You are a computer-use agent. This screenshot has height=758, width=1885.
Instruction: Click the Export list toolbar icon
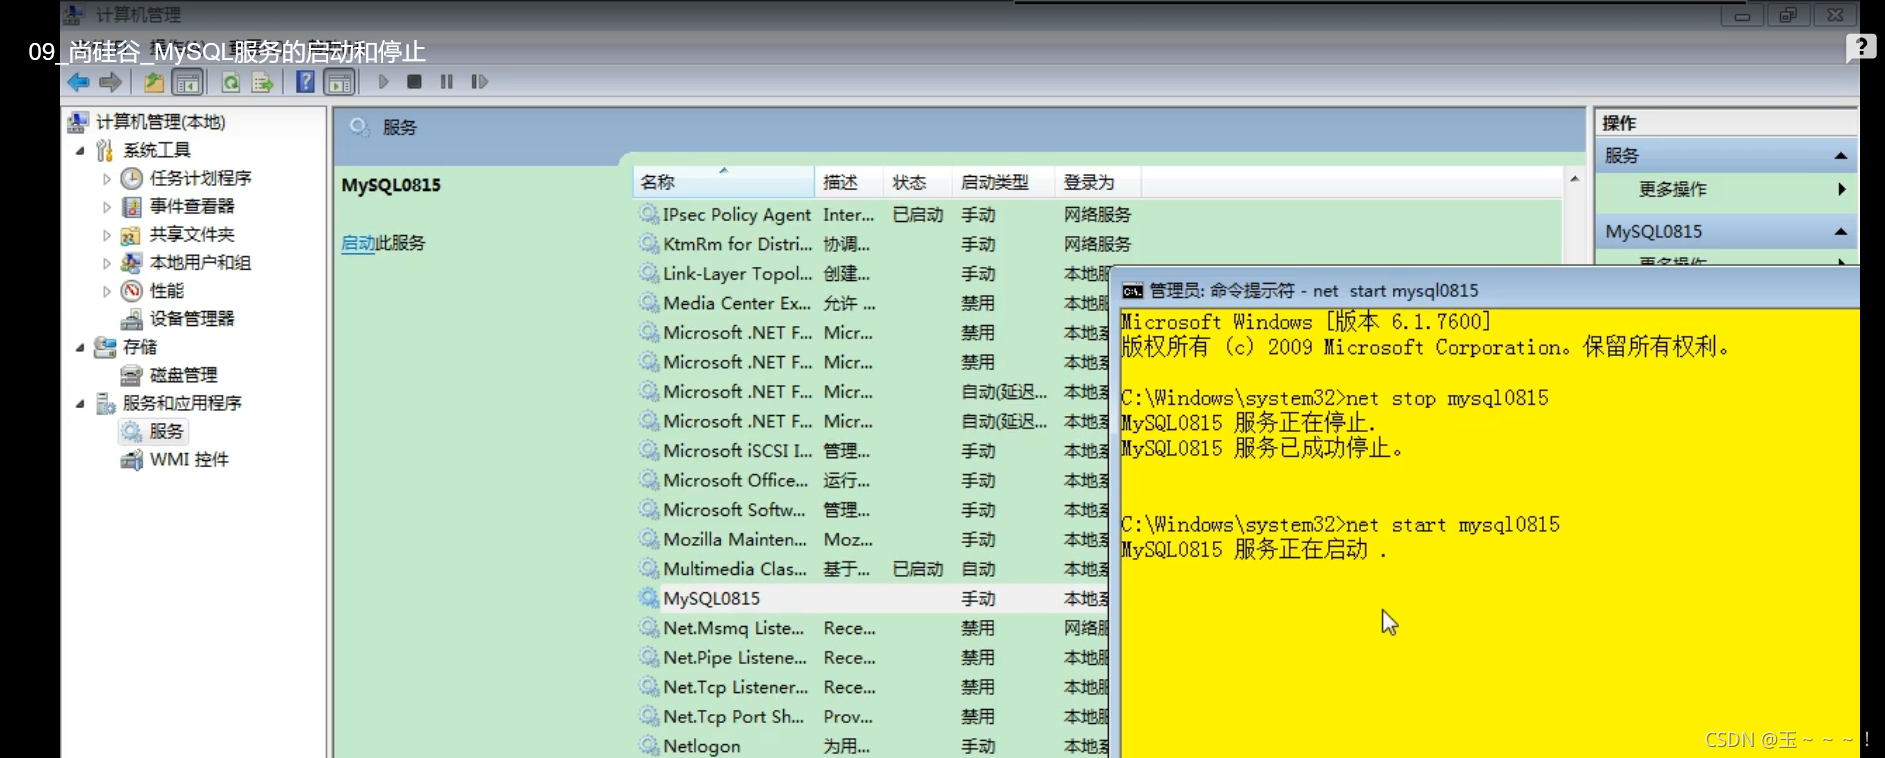263,82
